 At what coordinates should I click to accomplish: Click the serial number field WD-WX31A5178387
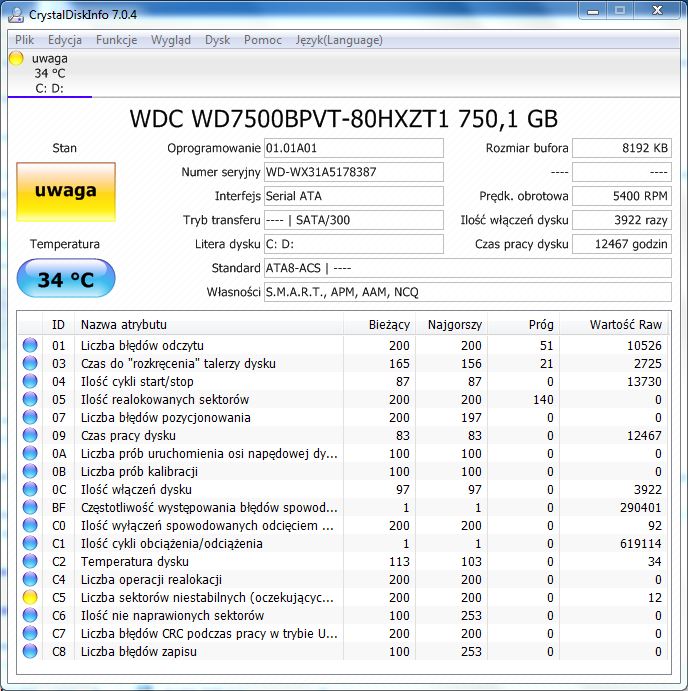pos(353,172)
